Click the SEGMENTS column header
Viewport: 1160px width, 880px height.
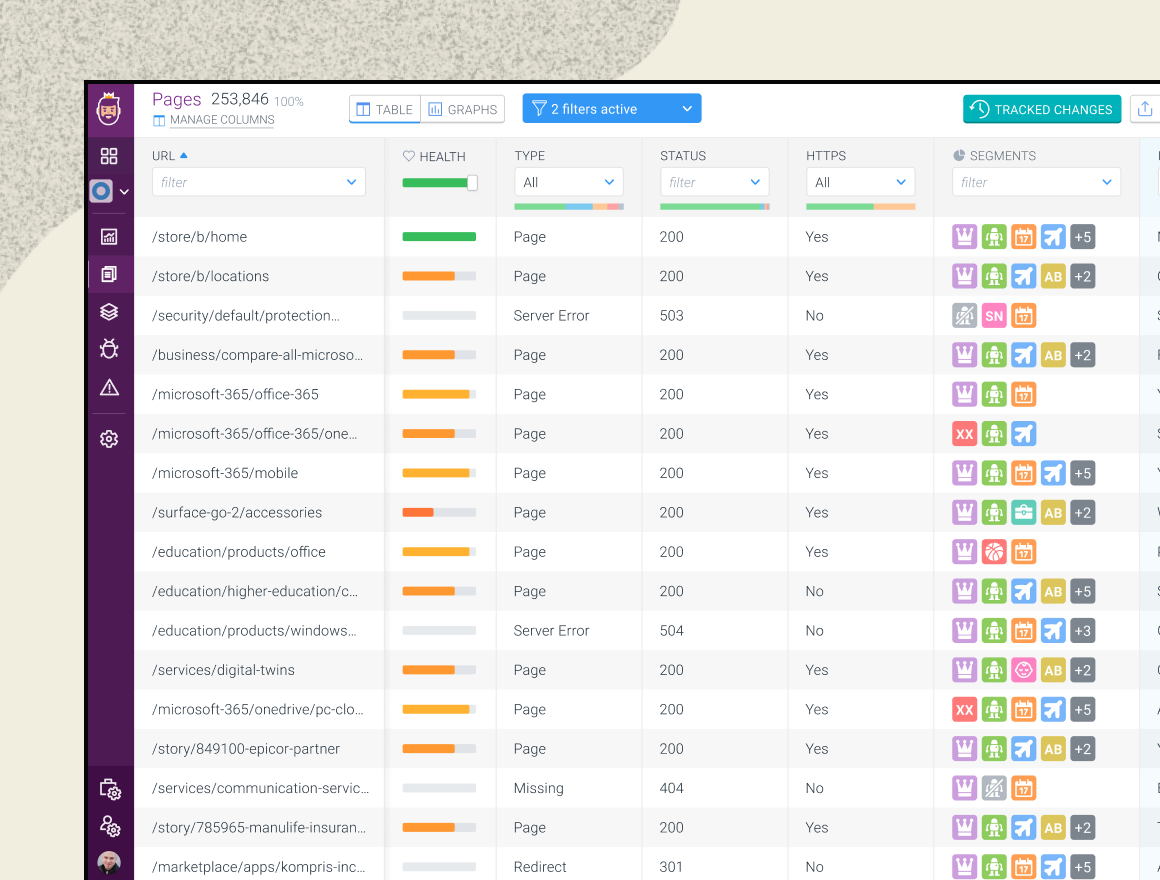[1002, 156]
